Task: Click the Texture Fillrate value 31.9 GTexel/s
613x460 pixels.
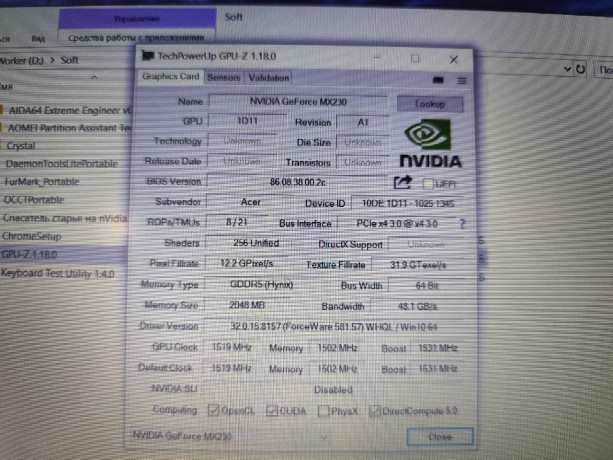Action: click(418, 265)
